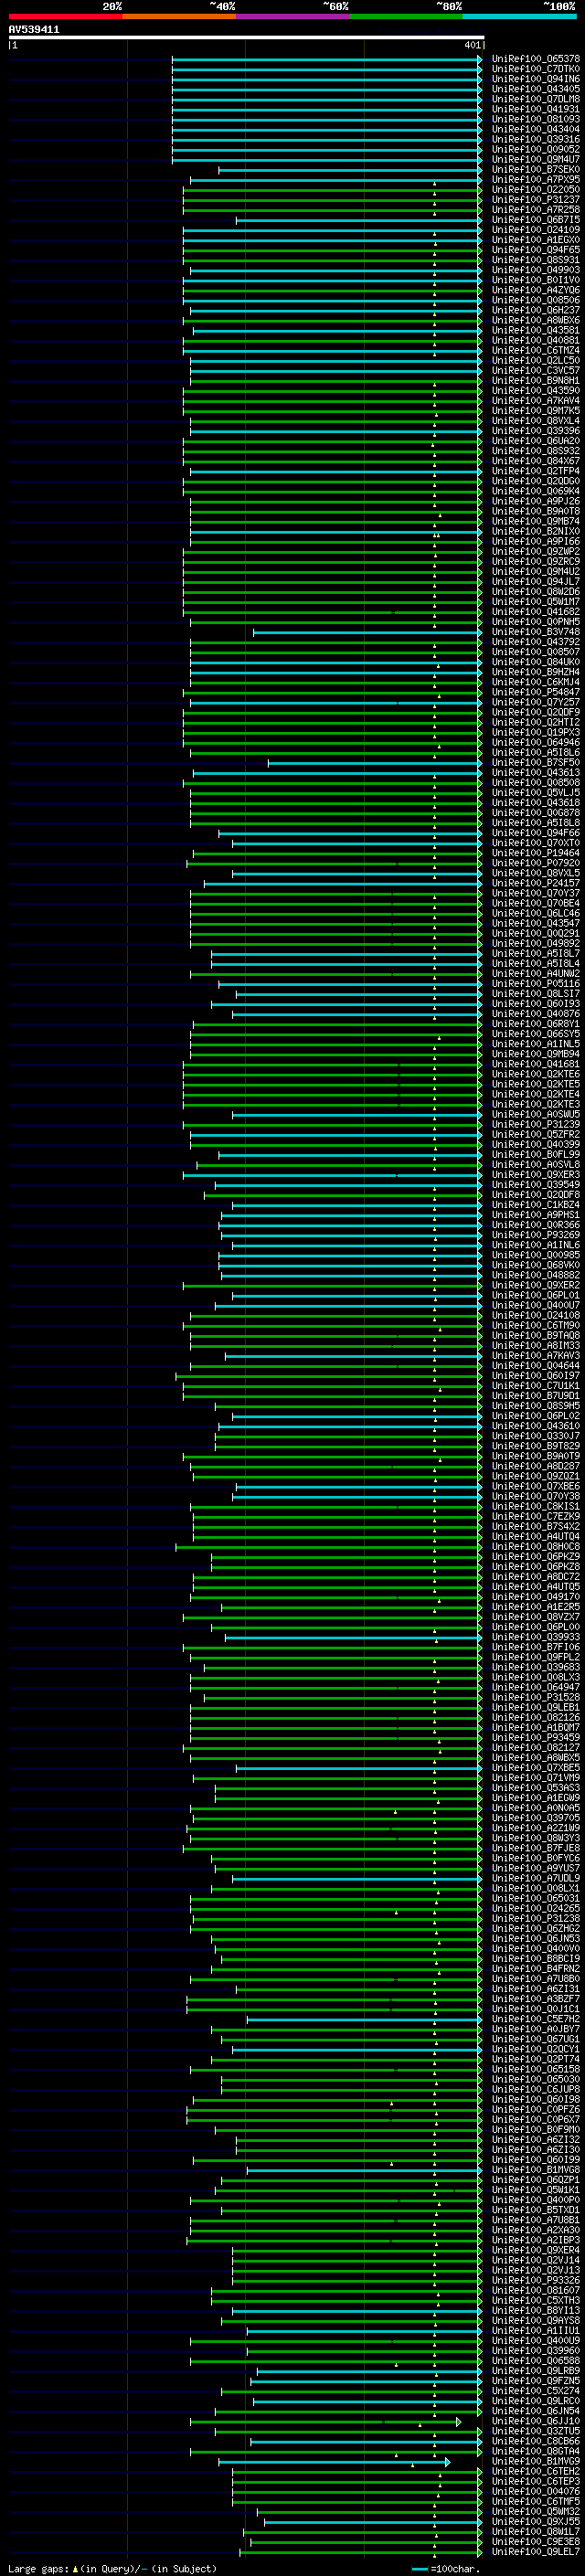Select hit UniRef100_Q43792
The height and width of the screenshot is (2576, 585).
(x=536, y=642)
